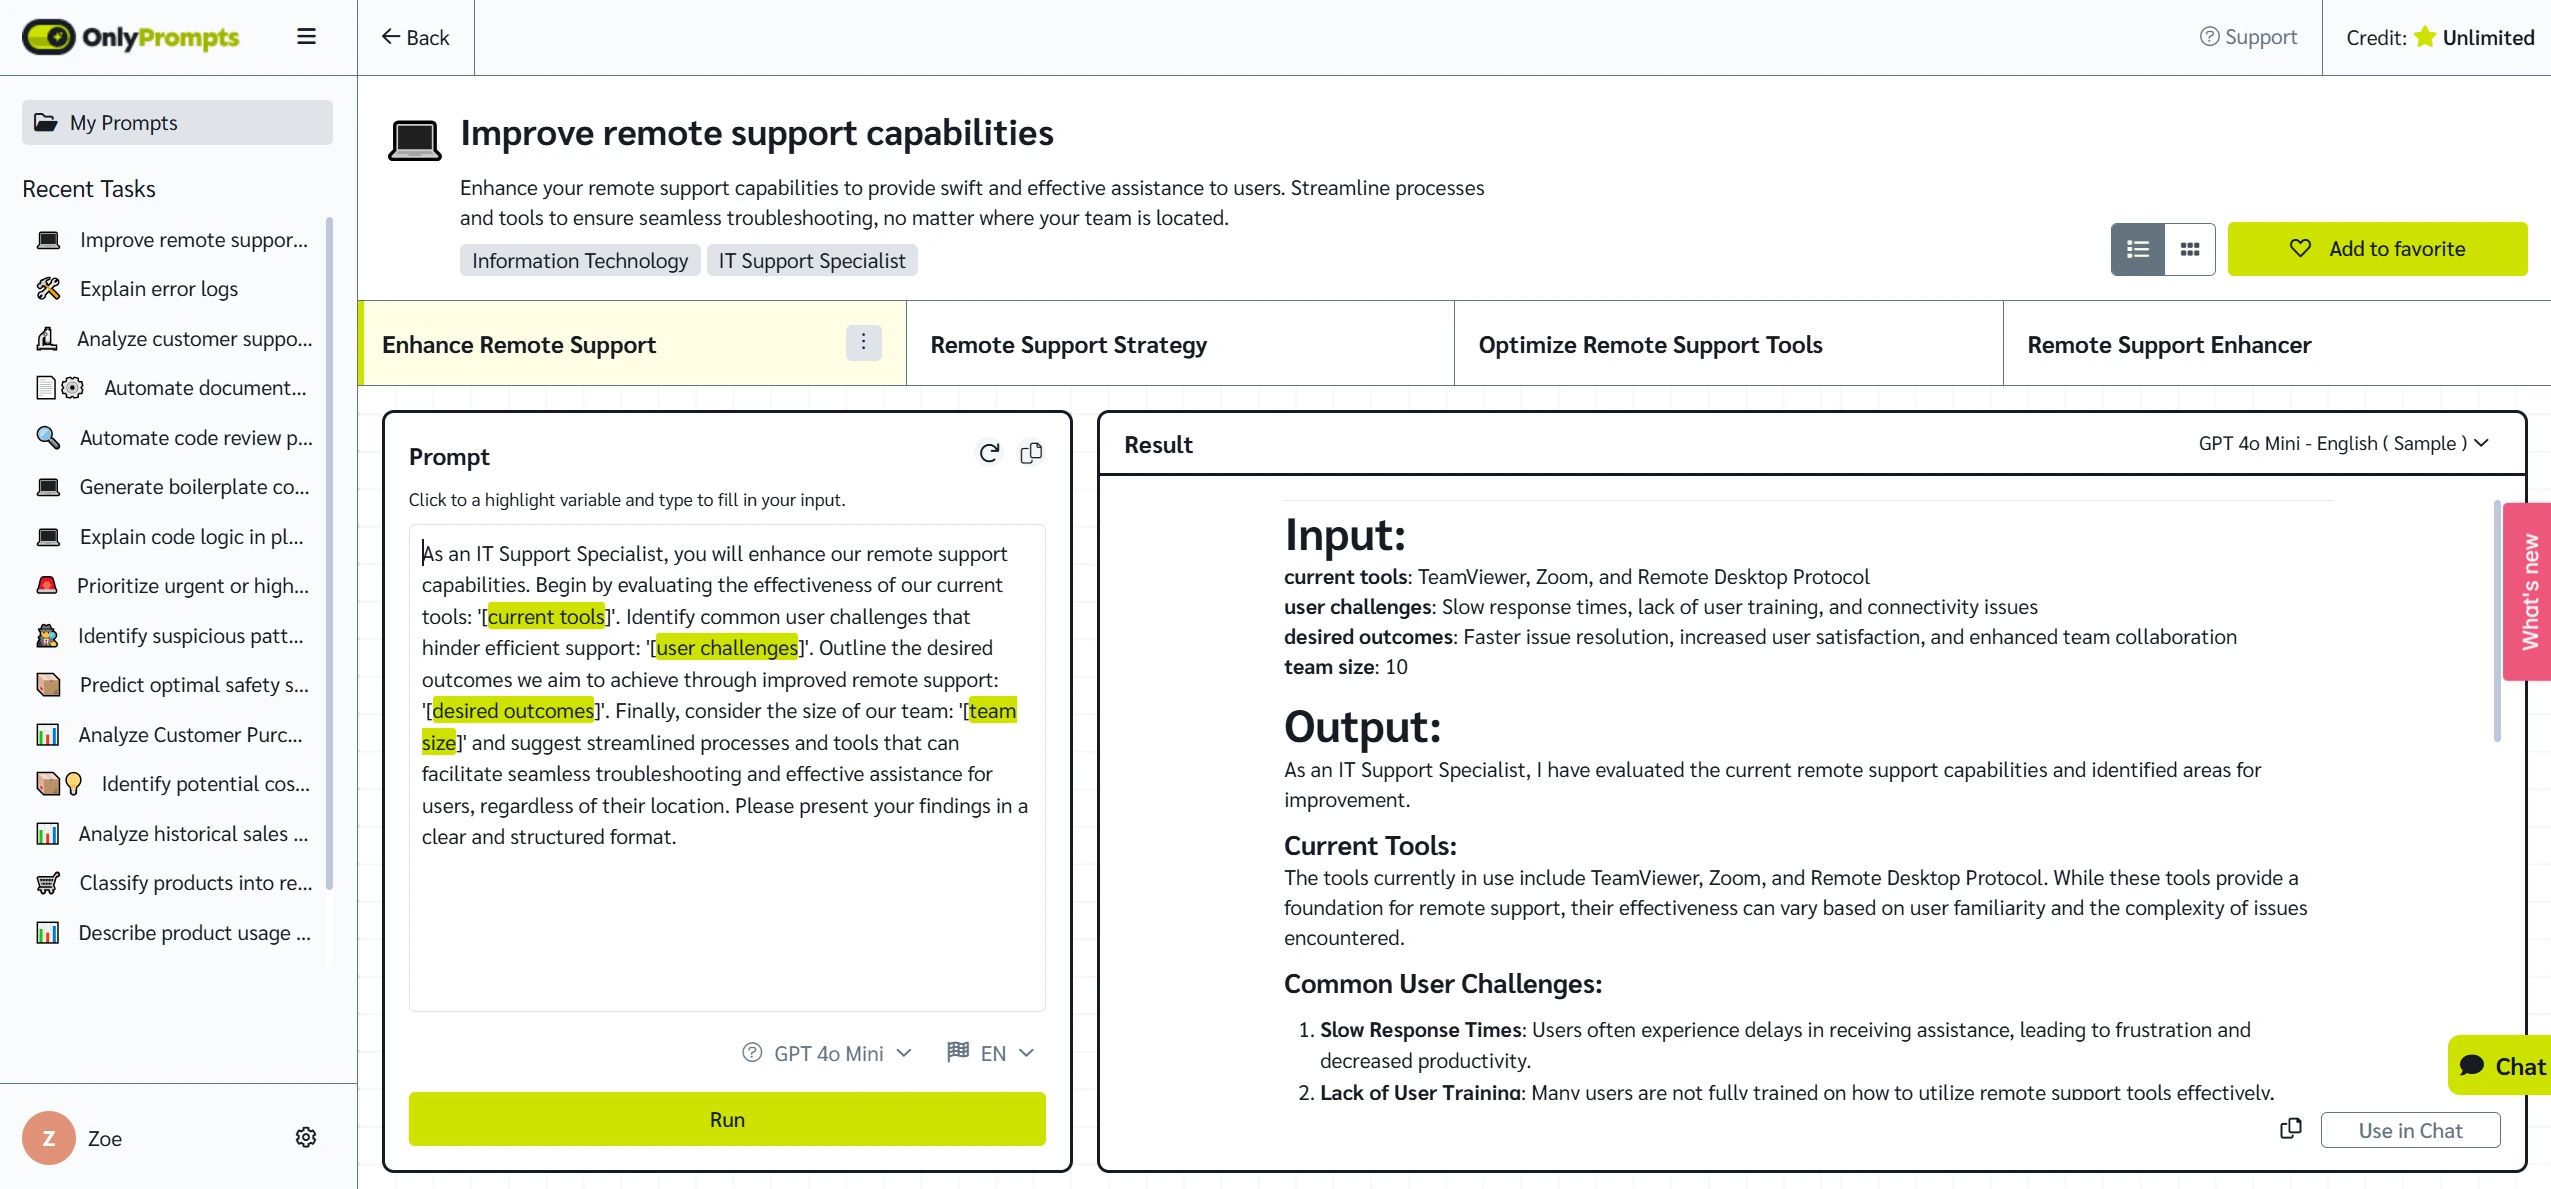This screenshot has width=2551, height=1189.
Task: Click the Run button to execute prompt
Action: 727,1117
